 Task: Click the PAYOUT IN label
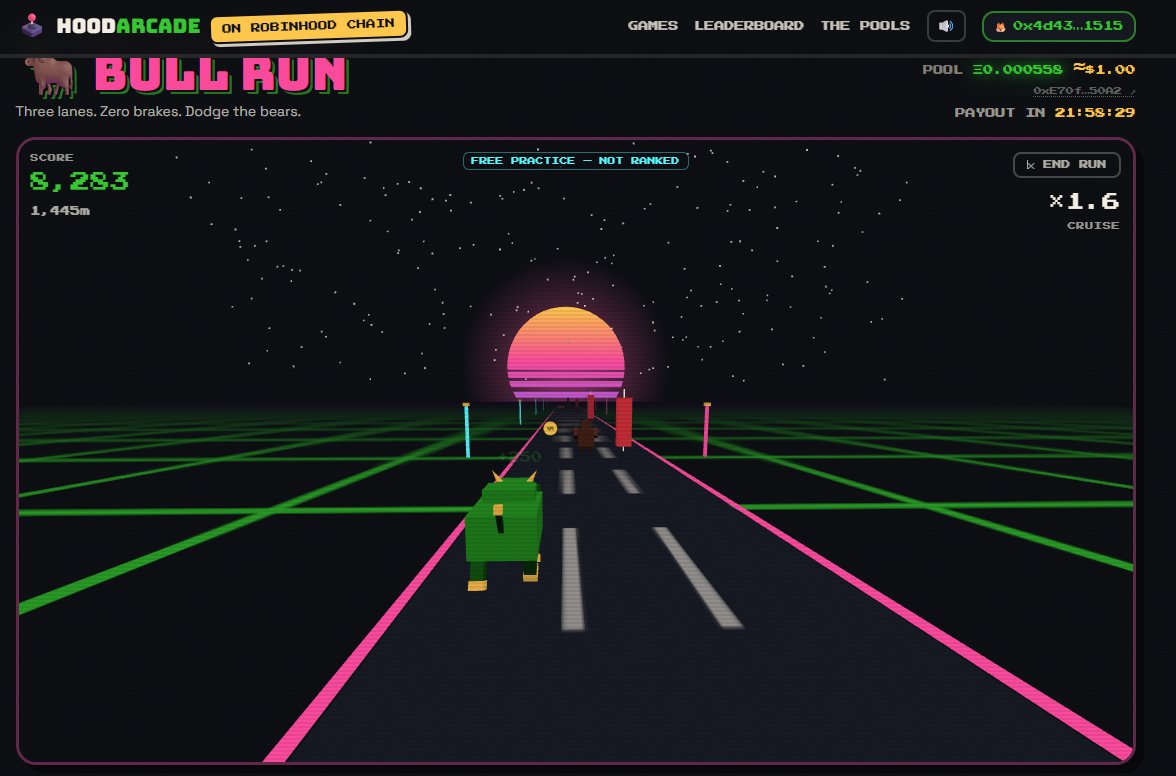click(1000, 112)
